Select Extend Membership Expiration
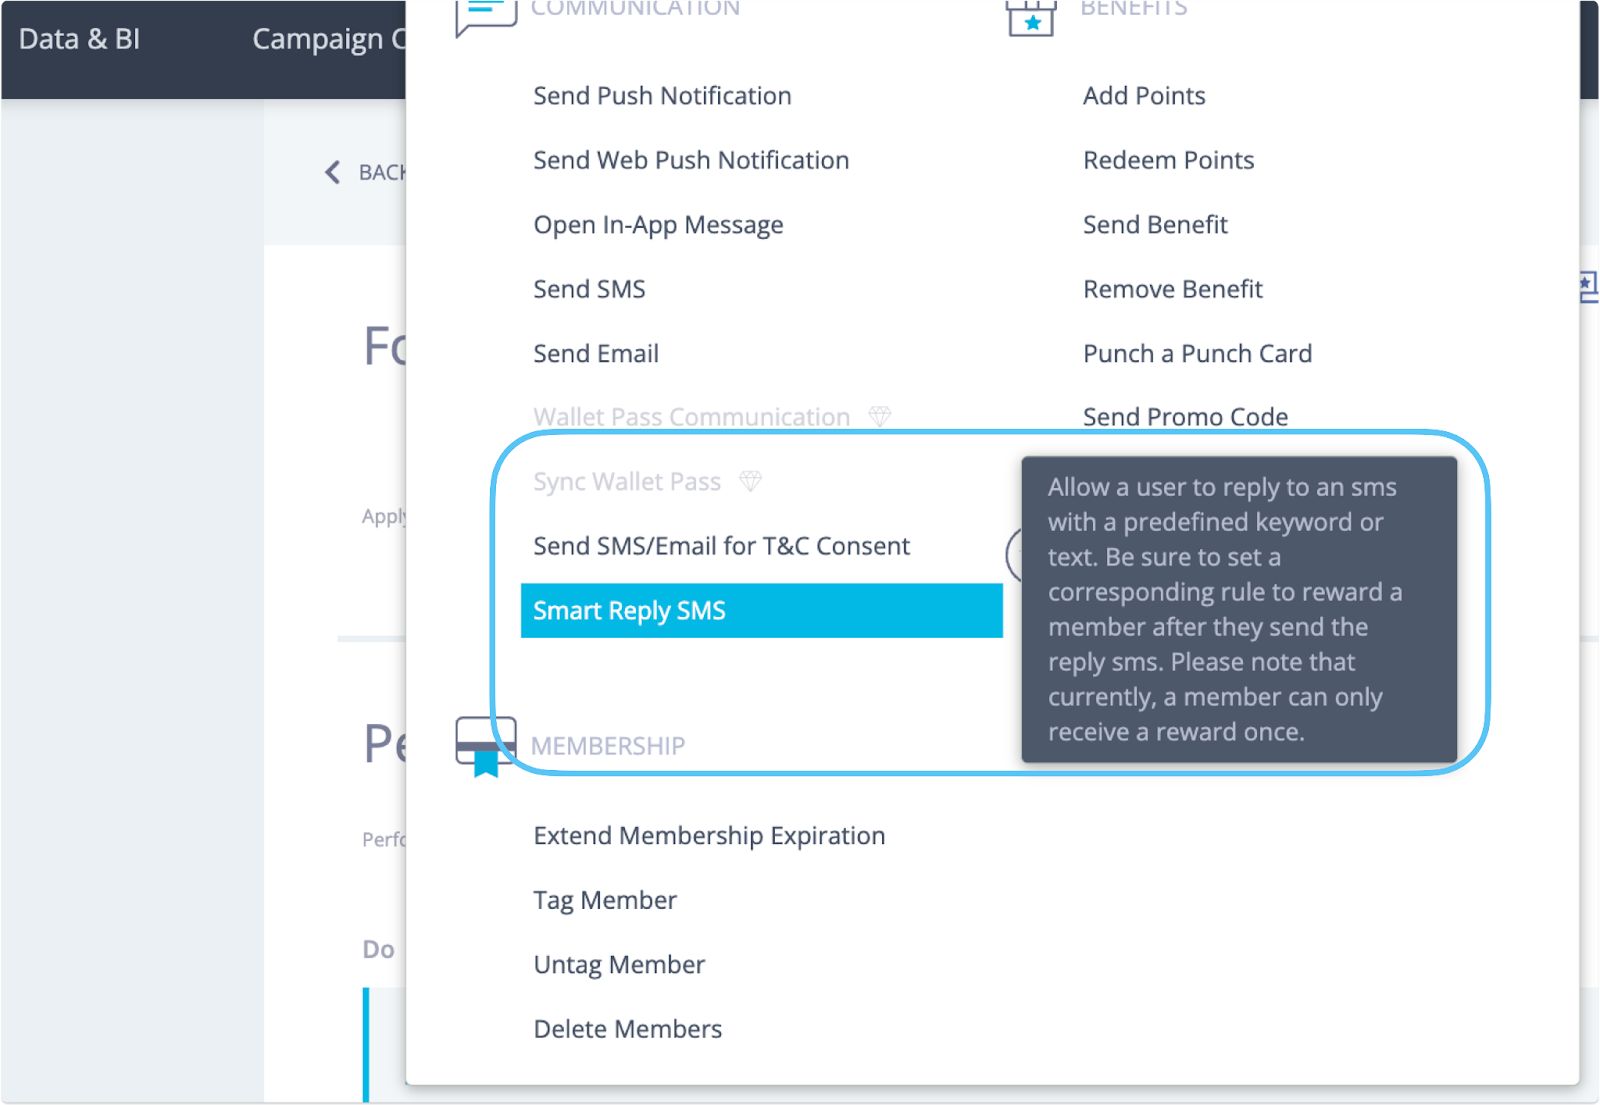Viewport: 1600px width, 1105px height. tap(709, 836)
